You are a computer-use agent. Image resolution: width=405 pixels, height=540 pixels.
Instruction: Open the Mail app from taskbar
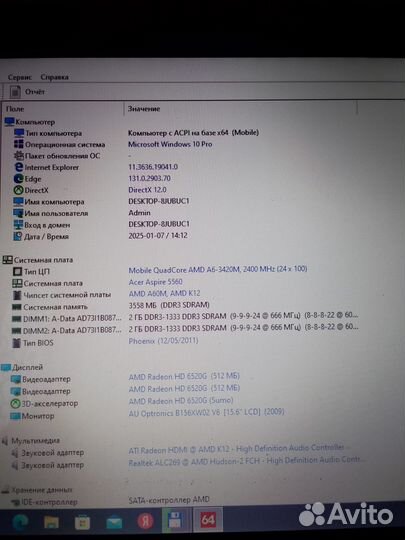(114, 523)
